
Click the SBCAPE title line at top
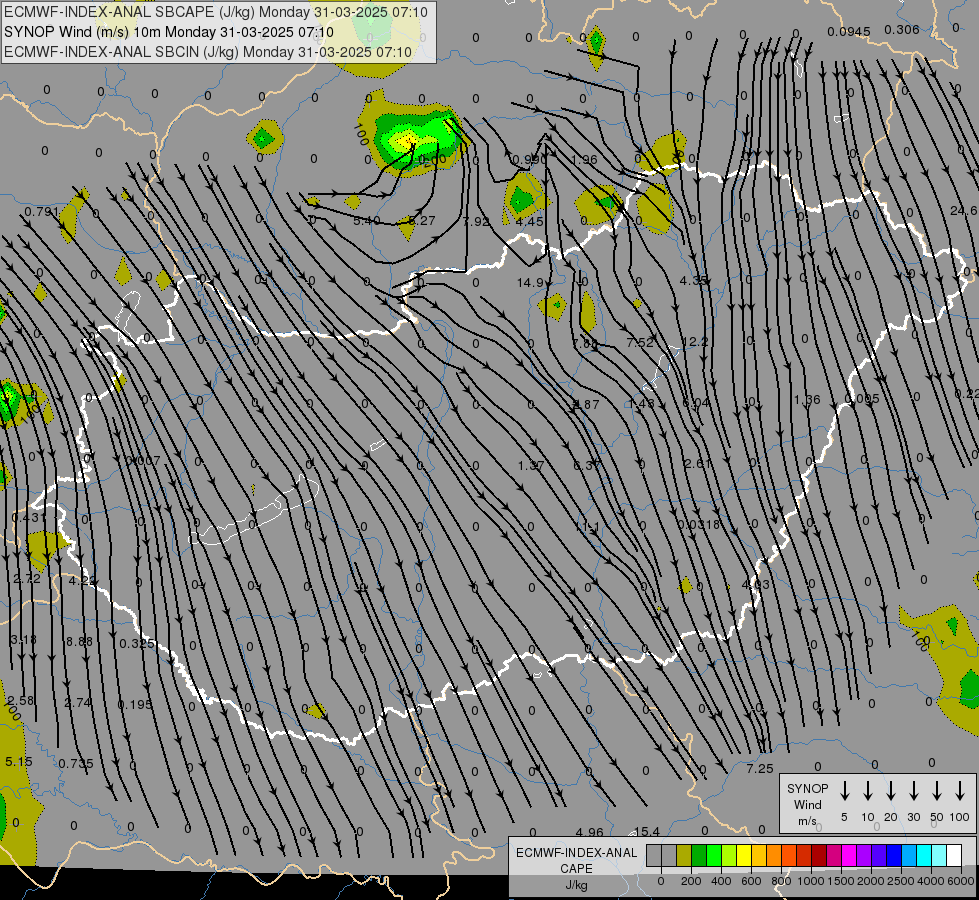[215, 12]
